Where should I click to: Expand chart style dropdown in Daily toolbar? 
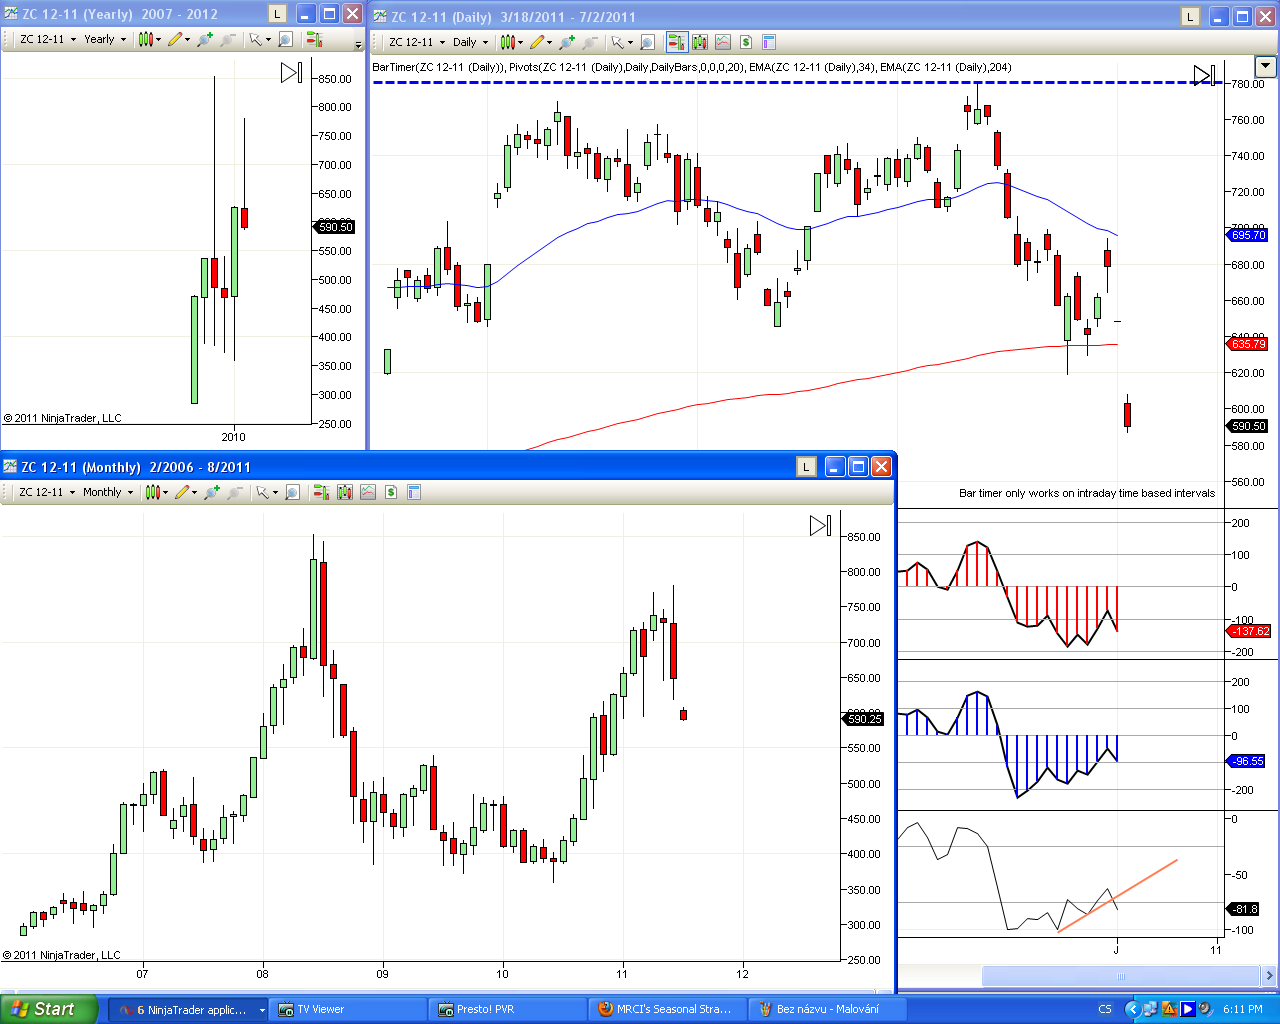[x=521, y=42]
